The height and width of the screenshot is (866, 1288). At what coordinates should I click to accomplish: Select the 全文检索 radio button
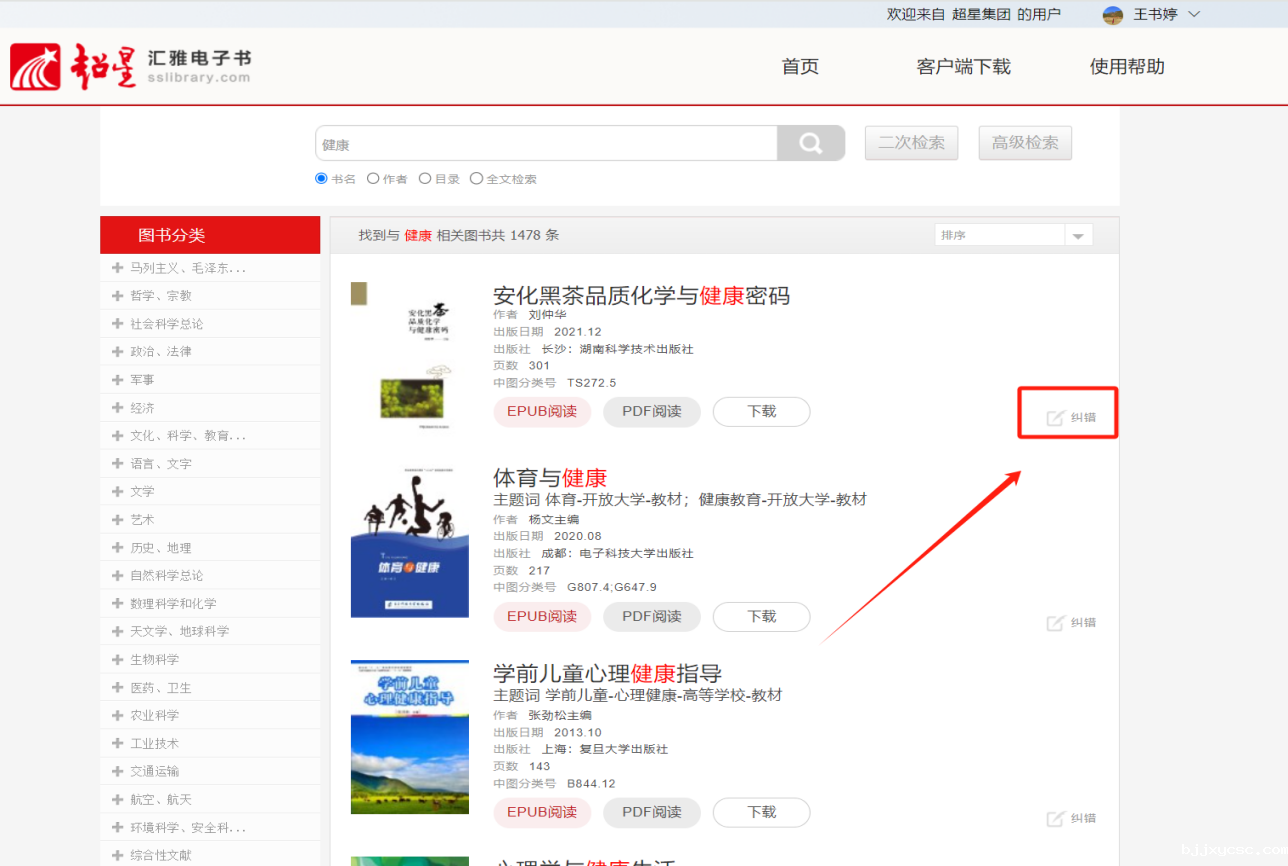(x=476, y=179)
